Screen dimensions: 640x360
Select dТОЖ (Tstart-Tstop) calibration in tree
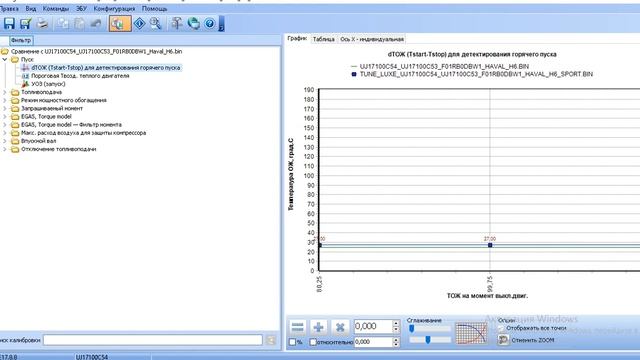pos(106,68)
